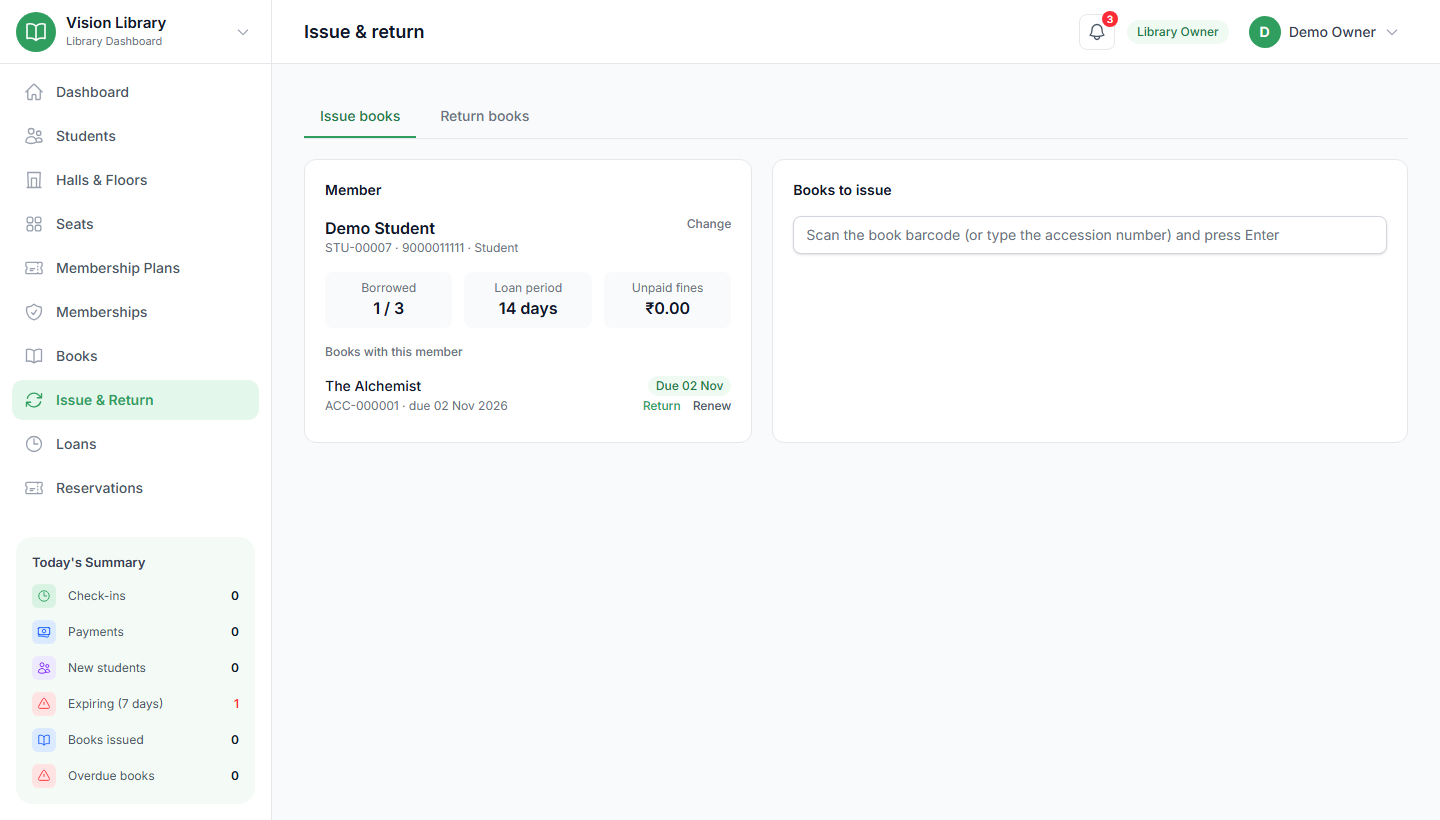1440x820 pixels.
Task: Click the Halls & Floors building icon
Action: pyautogui.click(x=34, y=180)
